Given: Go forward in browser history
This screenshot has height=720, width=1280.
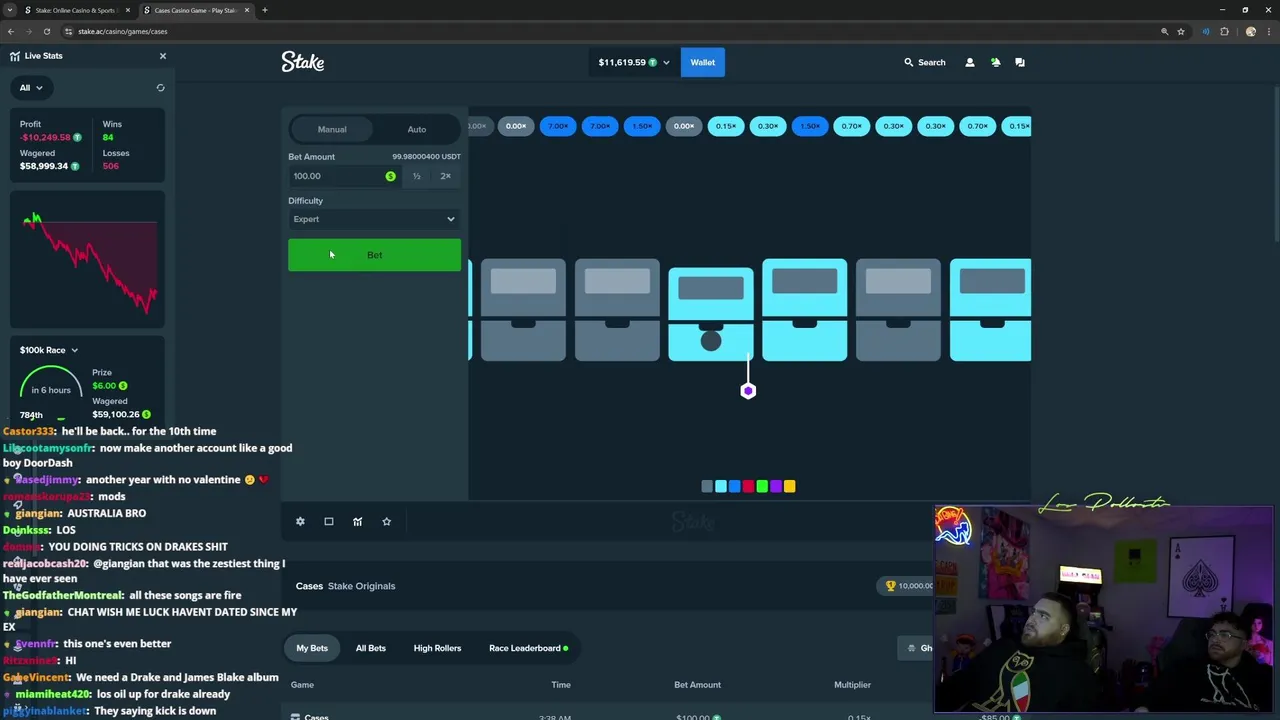Looking at the screenshot, I should coord(28,31).
